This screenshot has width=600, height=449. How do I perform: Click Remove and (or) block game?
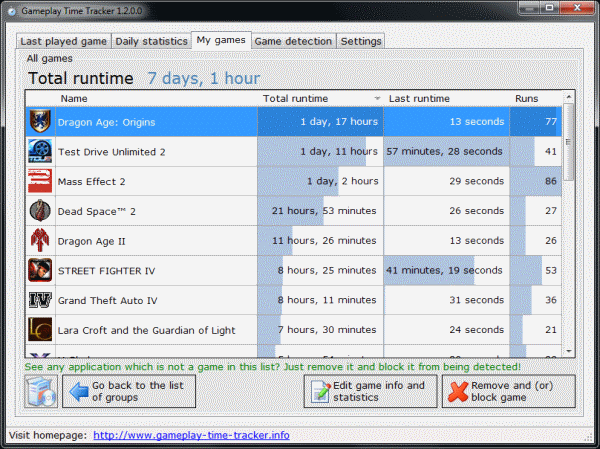pyautogui.click(x=509, y=391)
